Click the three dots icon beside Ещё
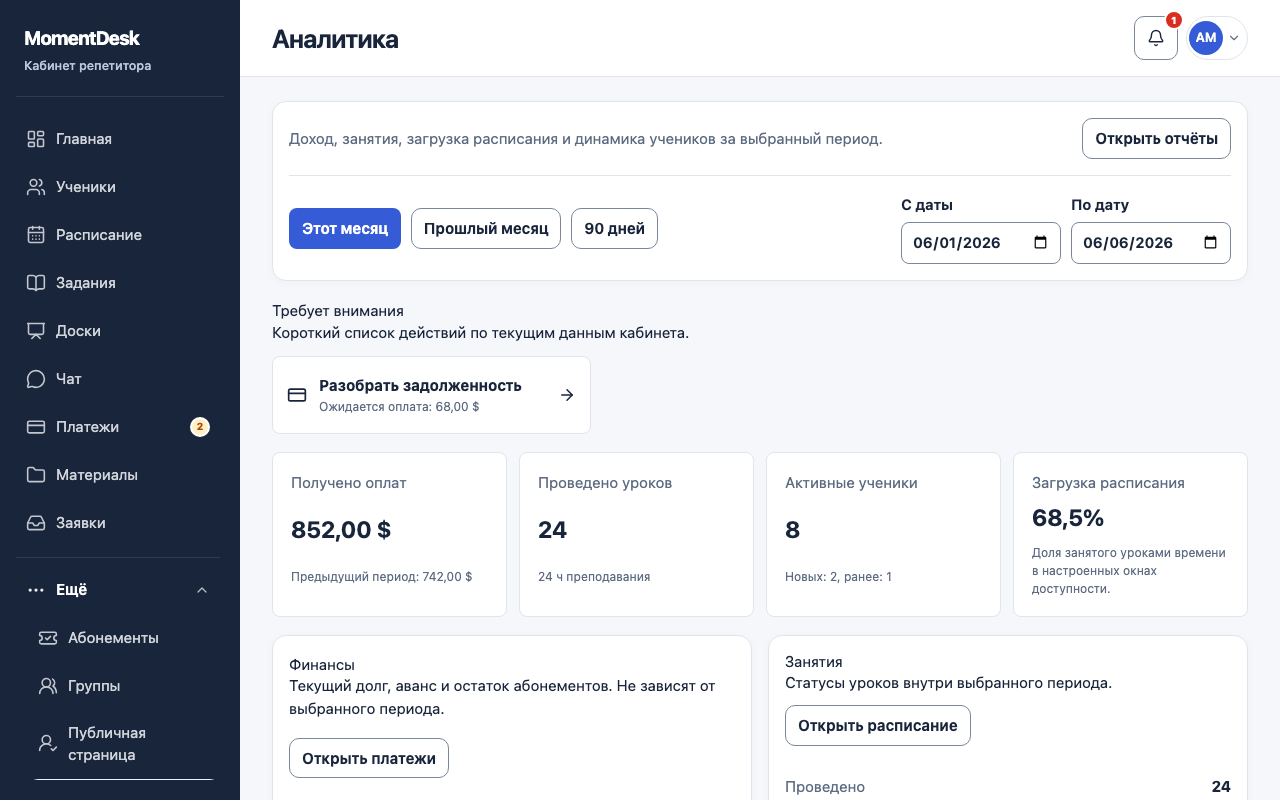 pos(36,590)
